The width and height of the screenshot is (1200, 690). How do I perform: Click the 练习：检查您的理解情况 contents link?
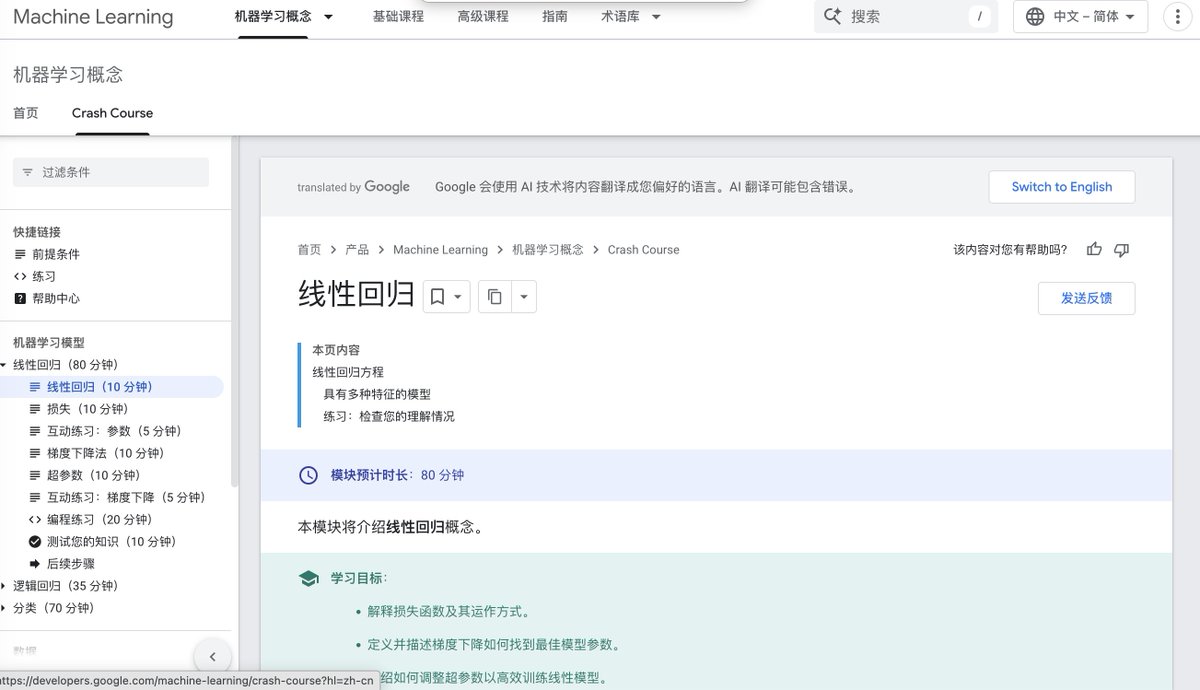(x=389, y=416)
